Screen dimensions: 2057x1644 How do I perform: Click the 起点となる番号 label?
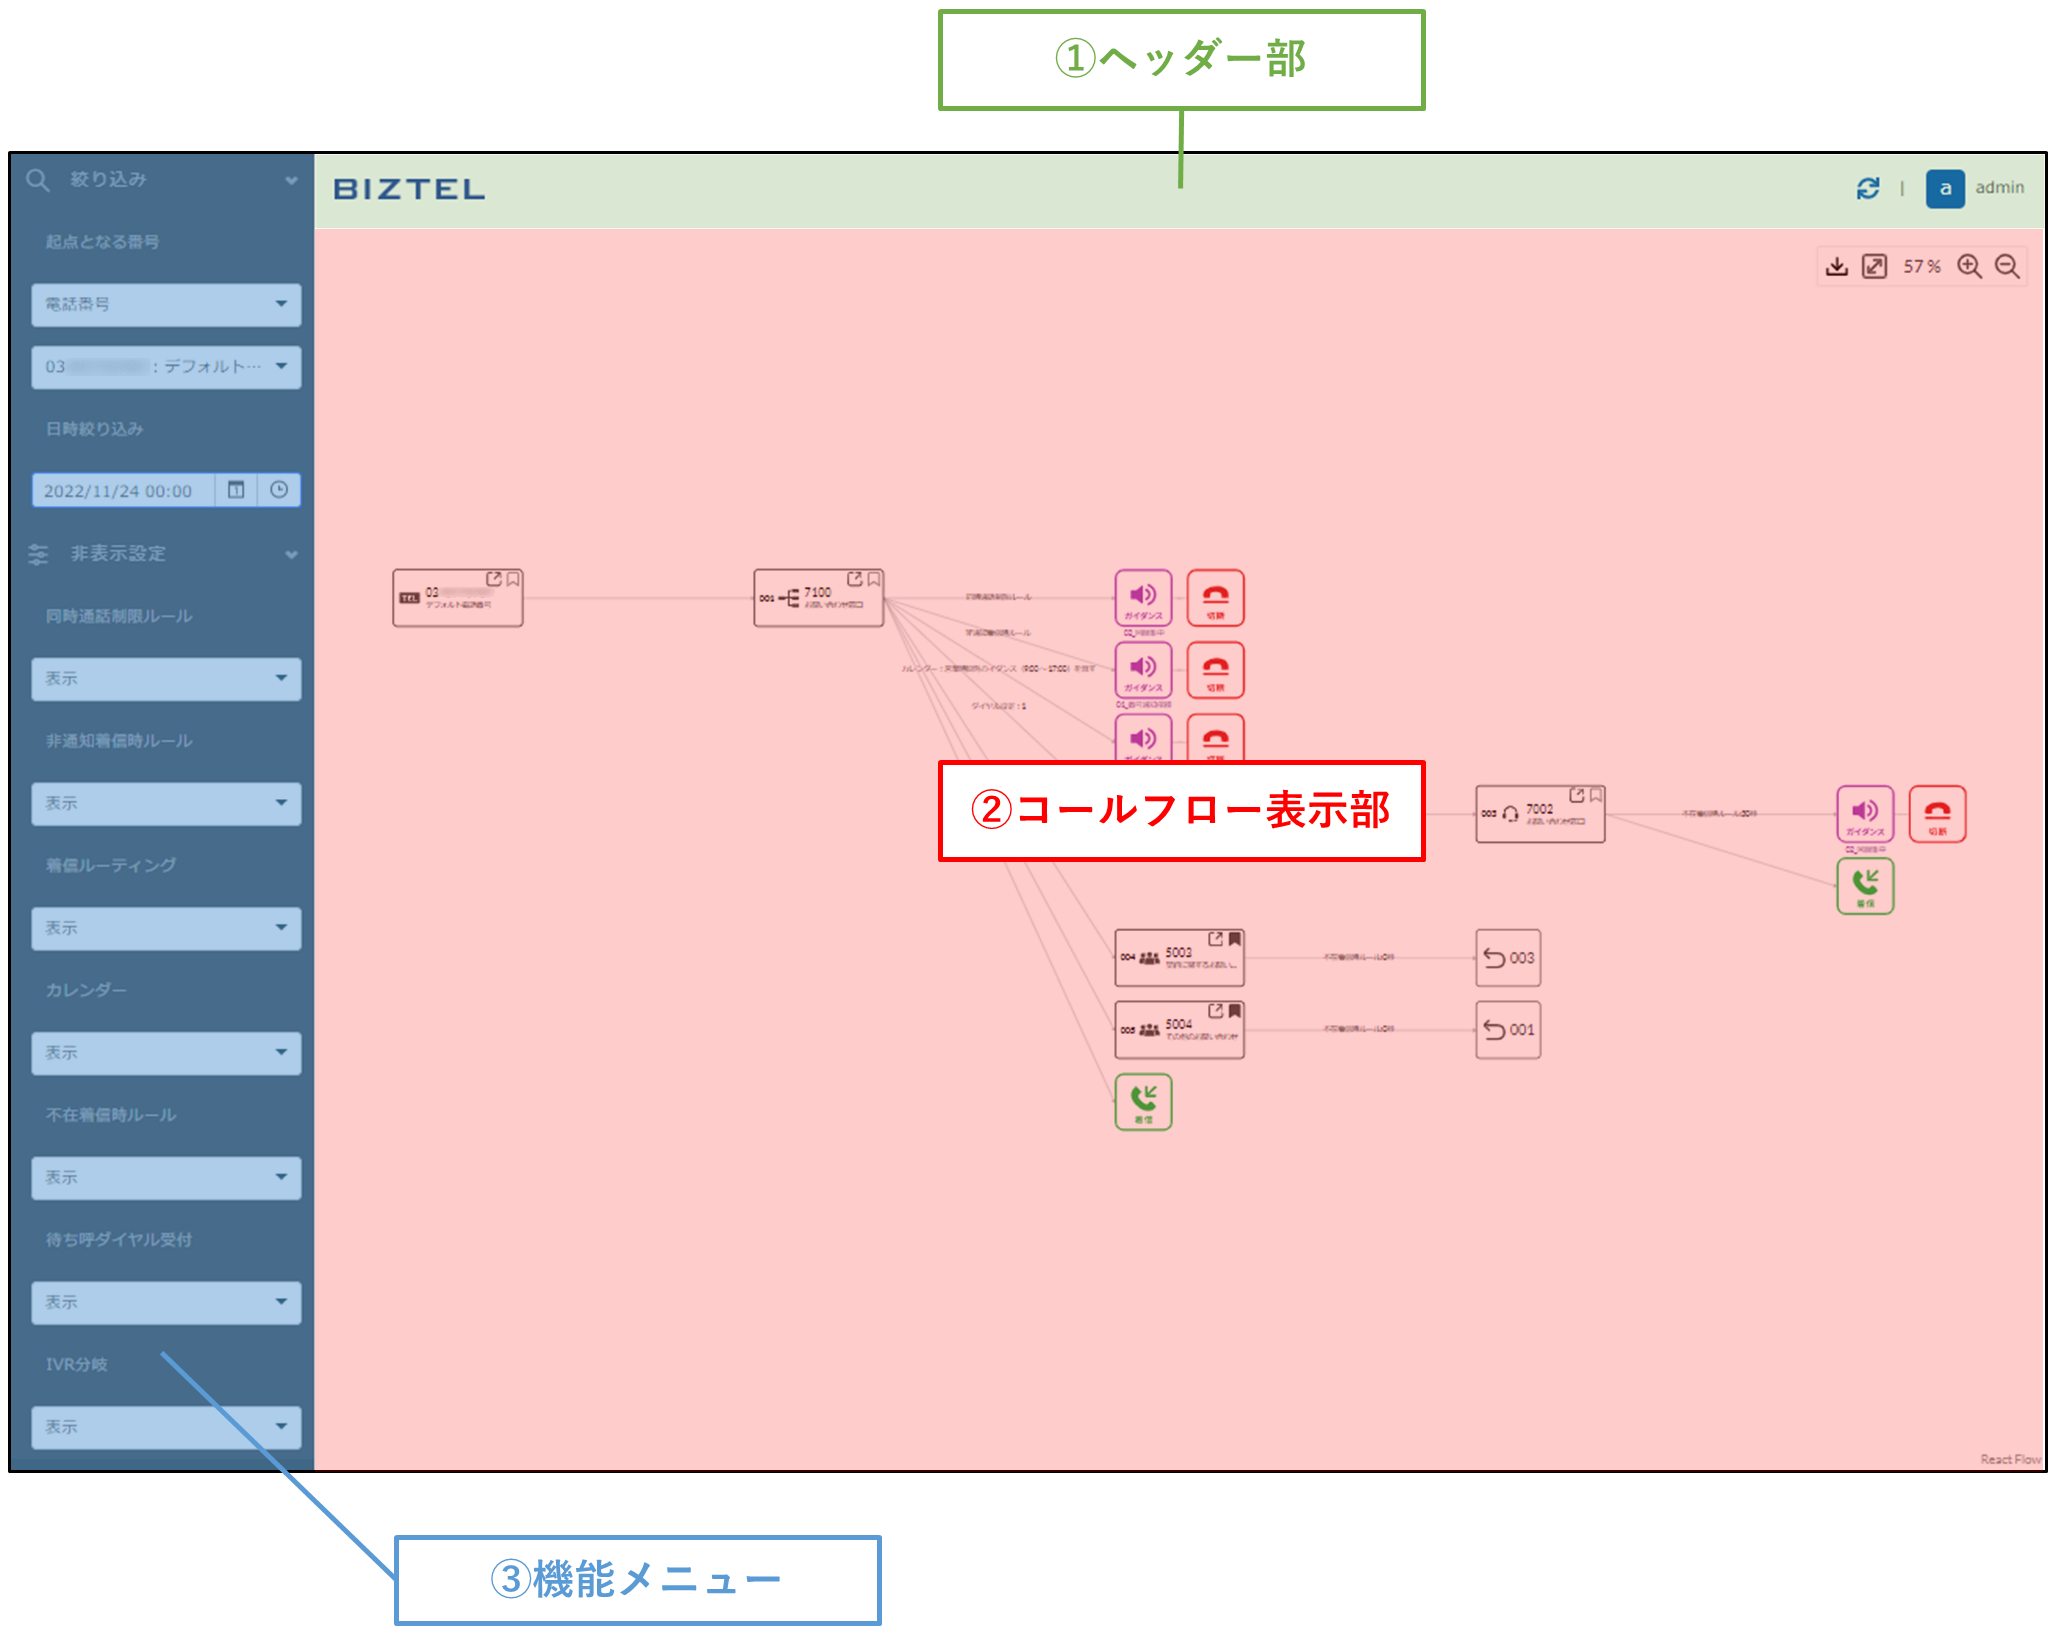(x=102, y=242)
